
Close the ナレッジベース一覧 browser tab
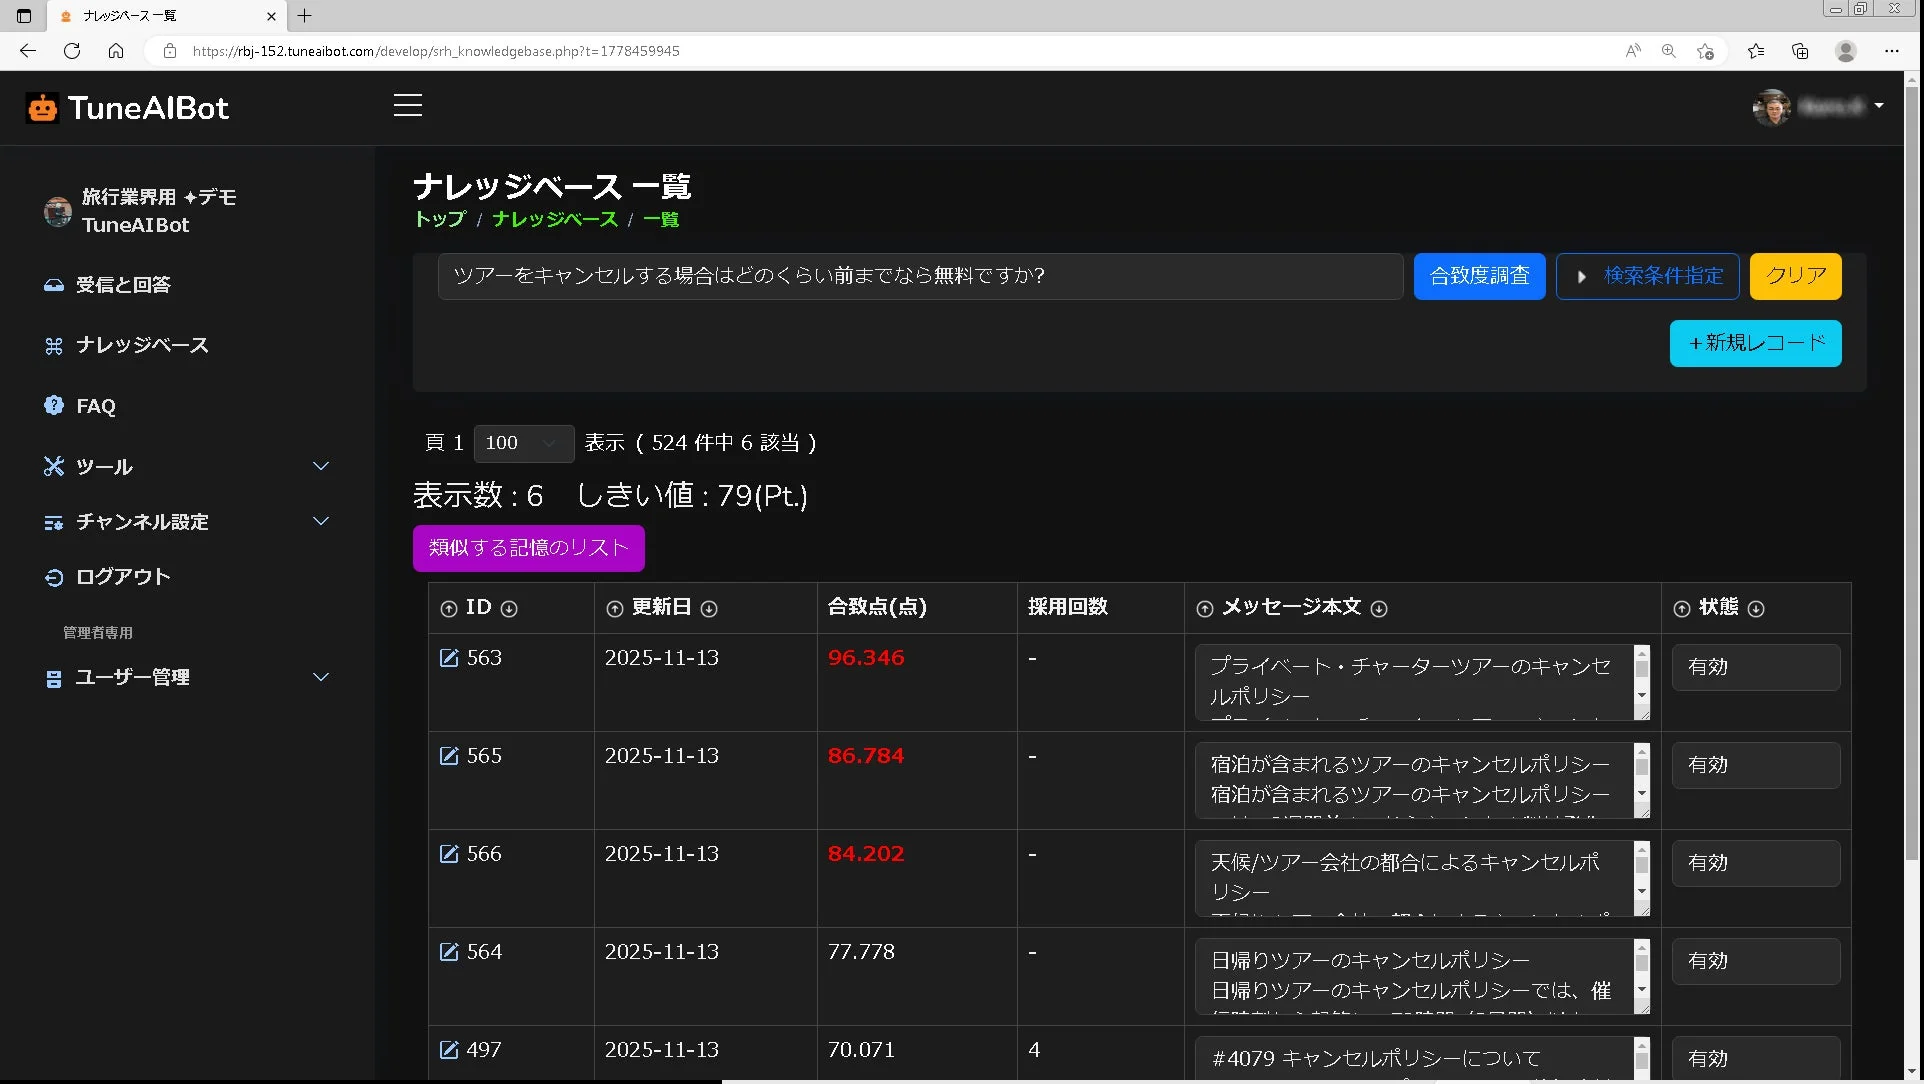pos(271,16)
